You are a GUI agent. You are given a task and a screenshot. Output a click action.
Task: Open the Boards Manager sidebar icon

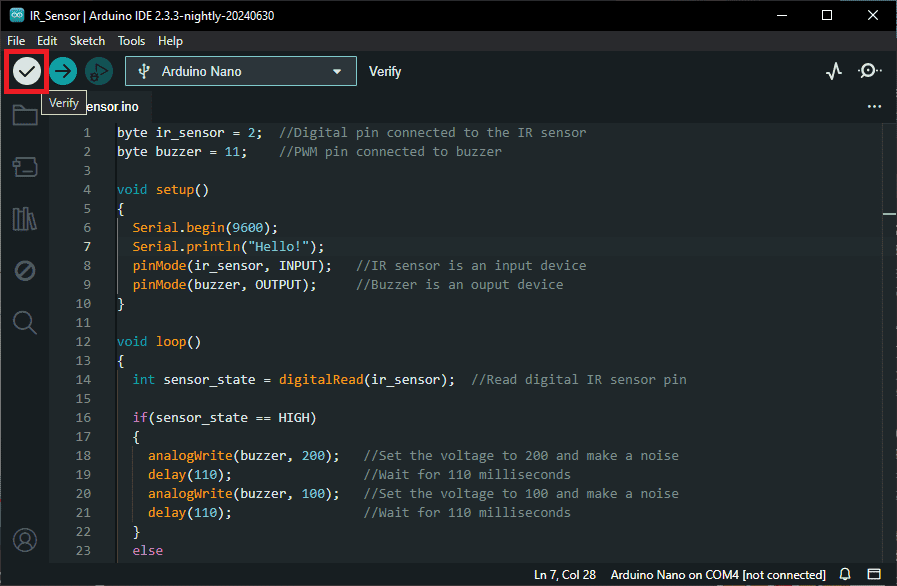click(x=25, y=167)
